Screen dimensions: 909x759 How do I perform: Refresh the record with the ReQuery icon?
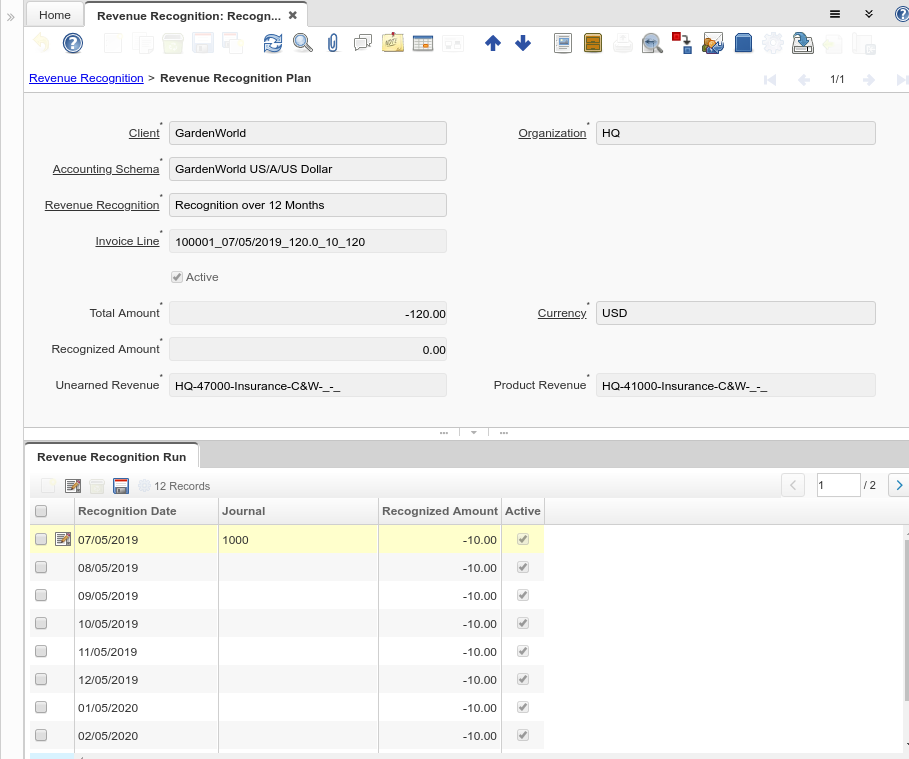pos(273,43)
